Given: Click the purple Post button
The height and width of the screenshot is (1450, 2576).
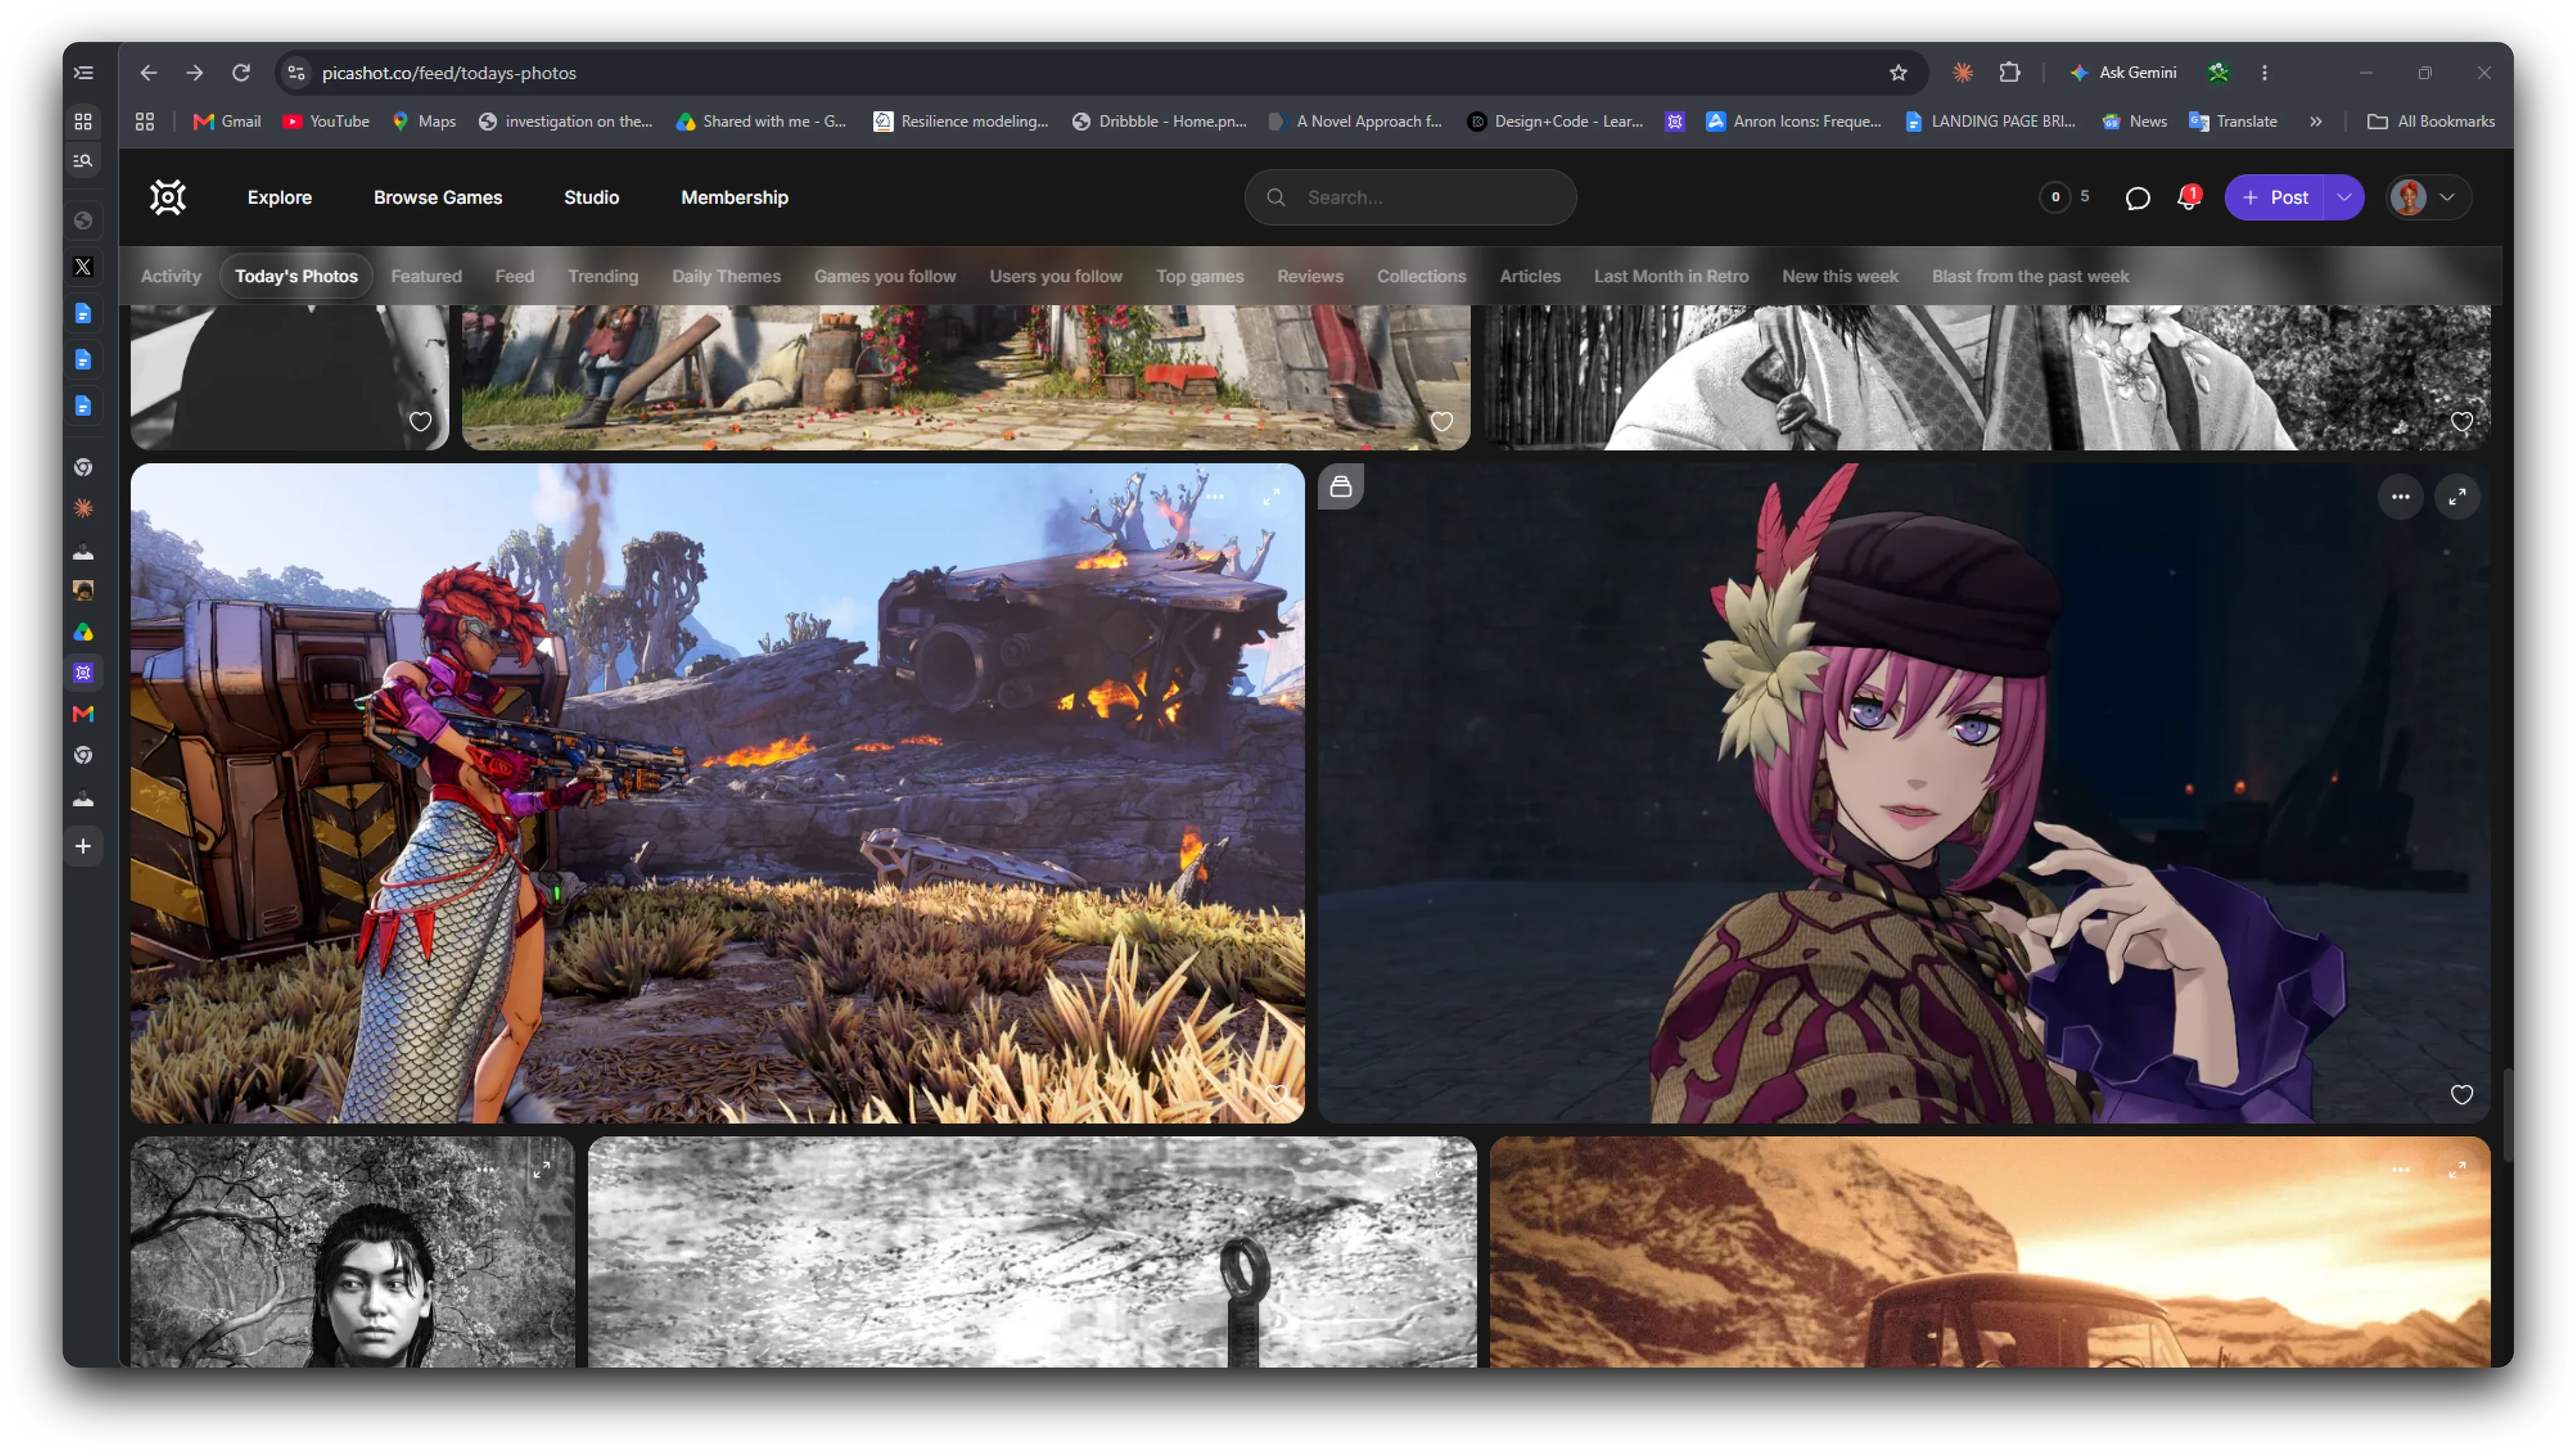Looking at the screenshot, I should click(x=2275, y=197).
